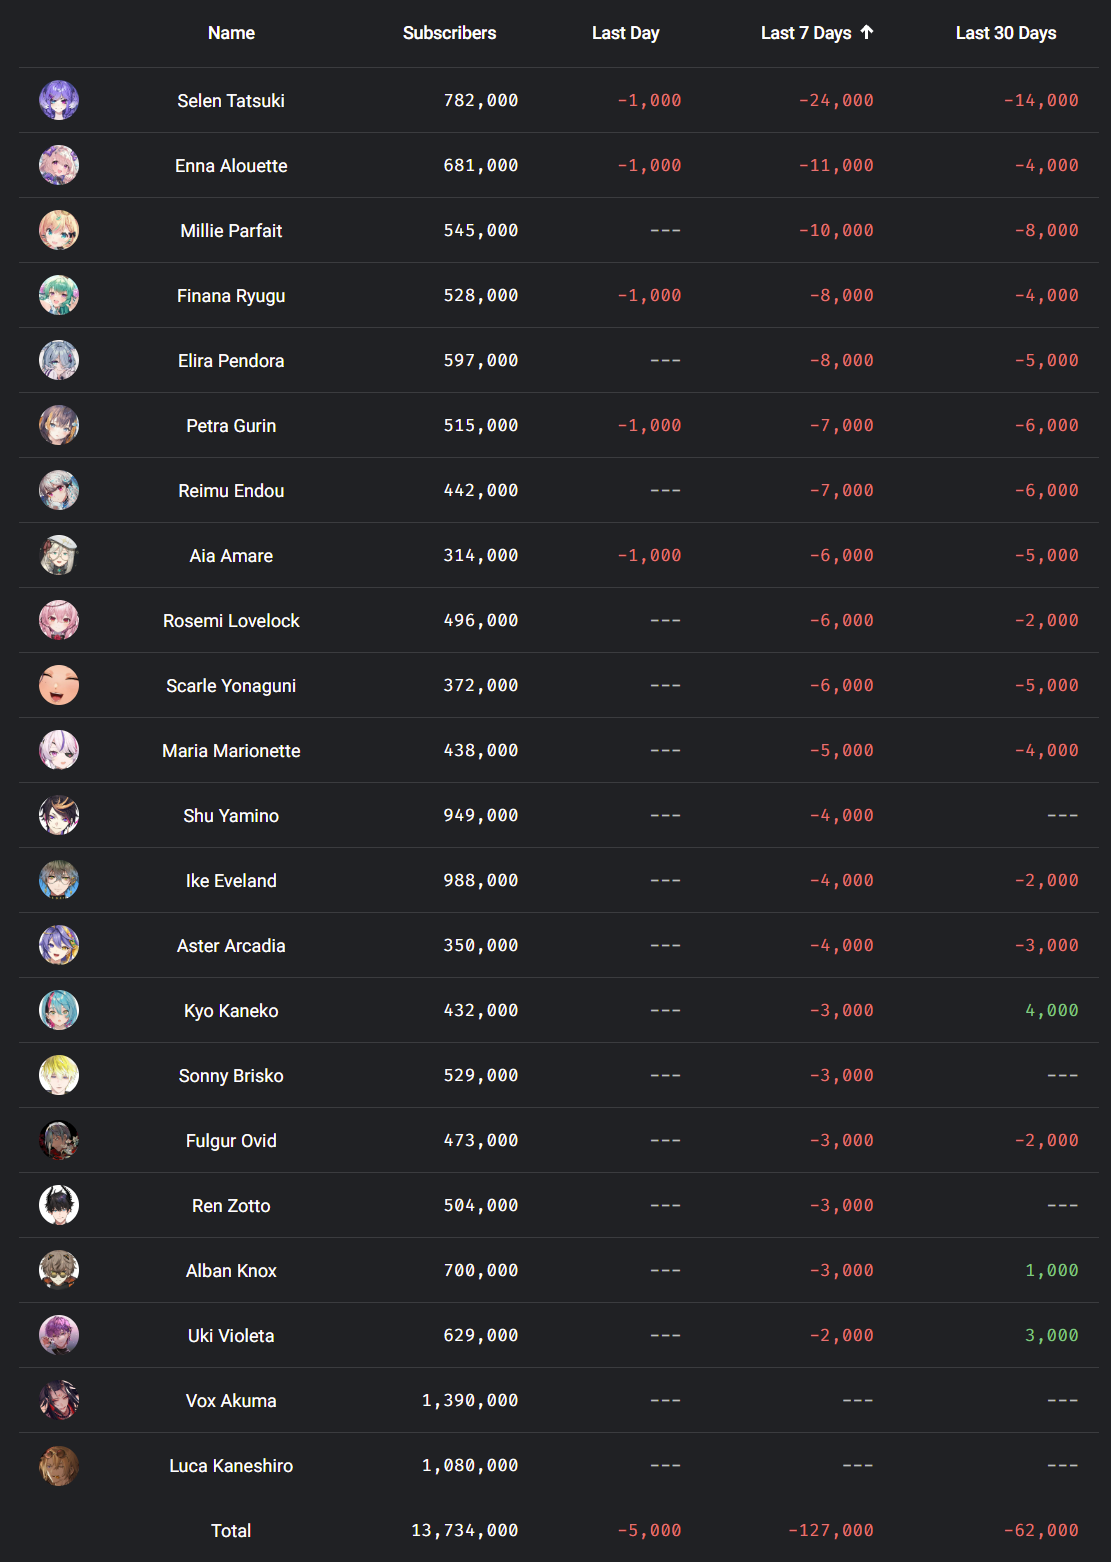1111x1562 pixels.
Task: Open the Ike Eveland name link
Action: coord(231,880)
